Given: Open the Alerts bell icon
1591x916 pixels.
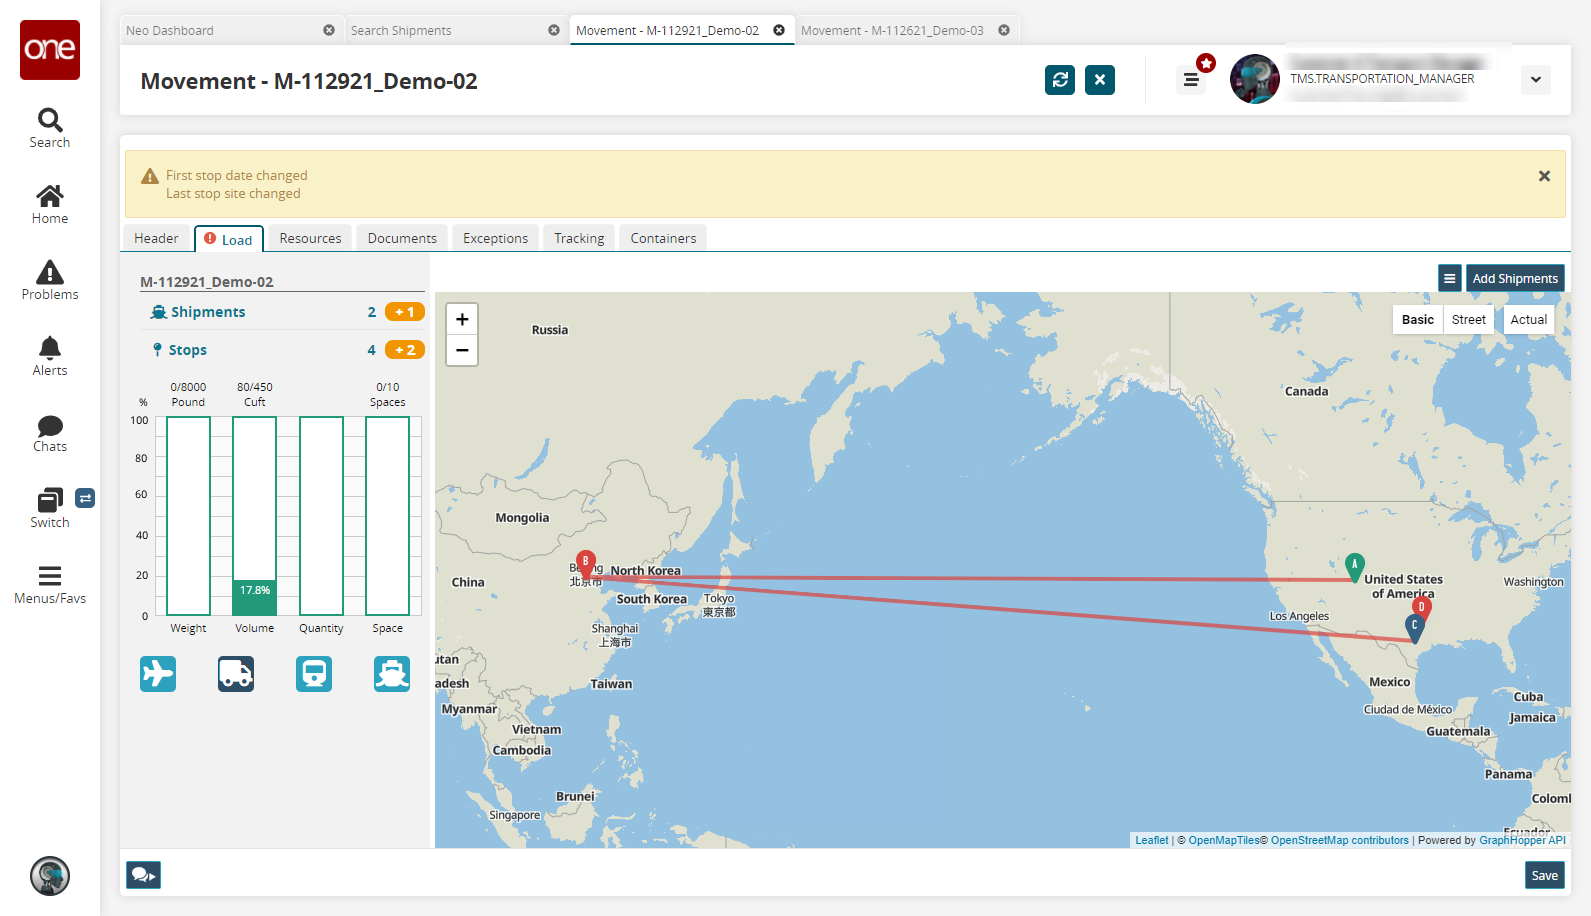Looking at the screenshot, I should (x=50, y=356).
